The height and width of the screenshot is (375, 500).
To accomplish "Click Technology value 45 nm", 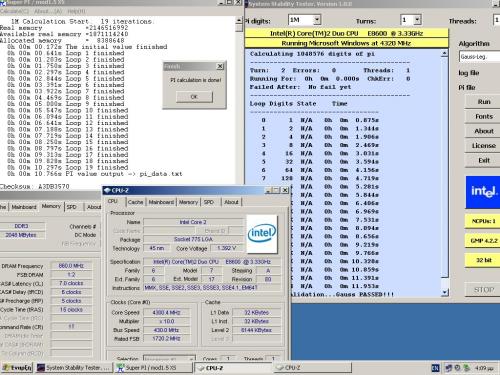I will [x=156, y=248].
